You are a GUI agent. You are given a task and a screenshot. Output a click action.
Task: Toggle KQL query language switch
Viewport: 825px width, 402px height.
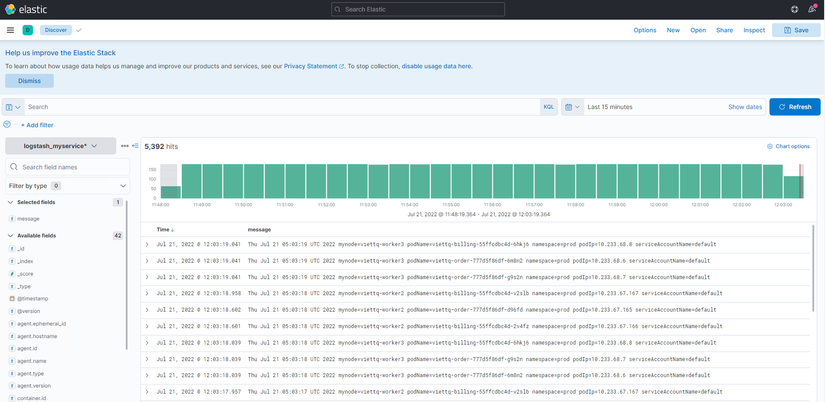click(x=548, y=107)
